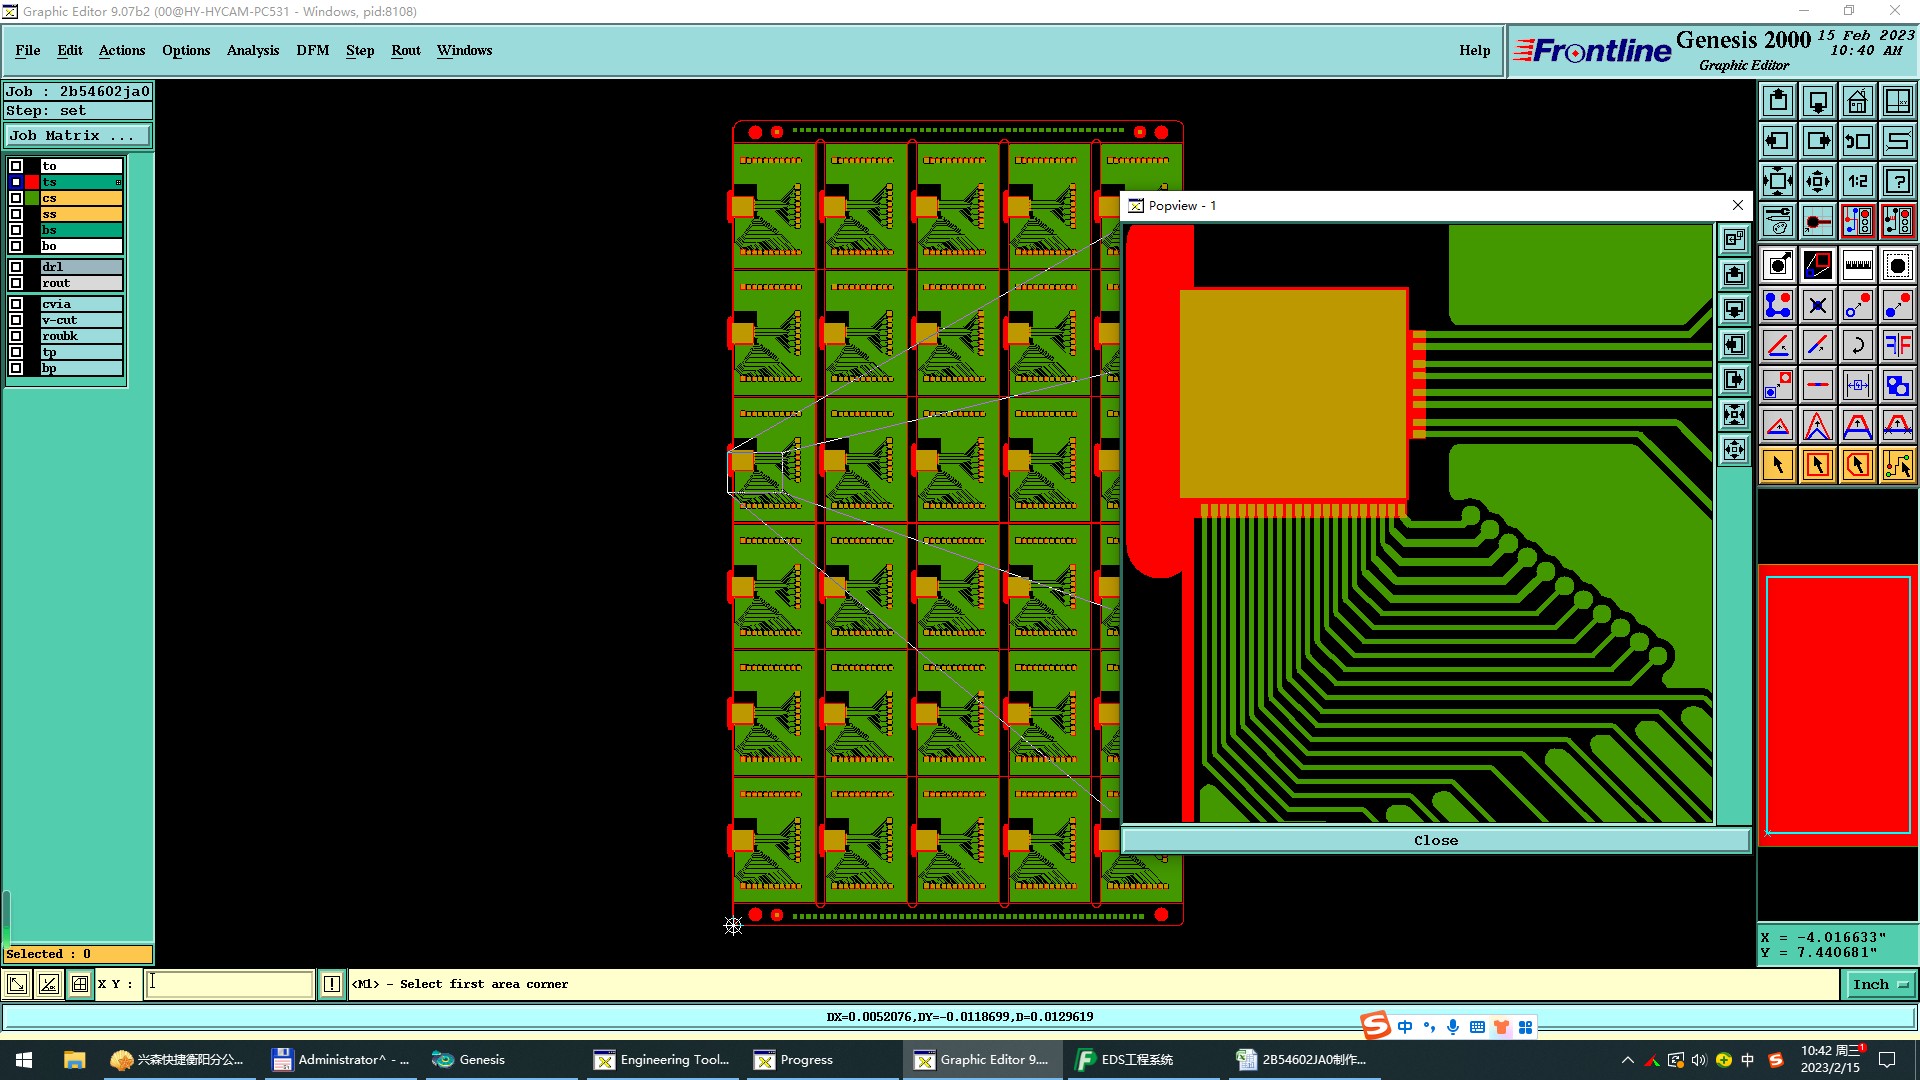The image size is (1920, 1080).
Task: Open the DFM menu
Action: click(312, 50)
